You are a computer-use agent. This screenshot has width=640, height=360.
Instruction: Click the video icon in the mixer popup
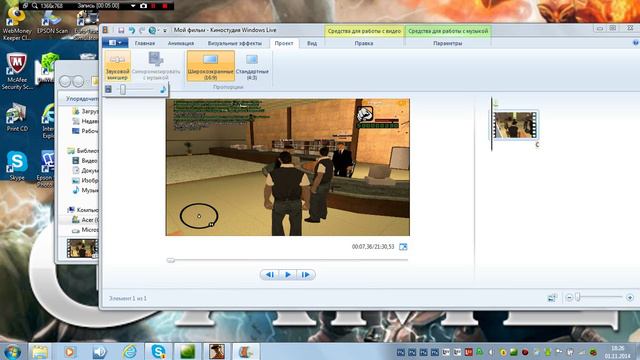pyautogui.click(x=108, y=89)
